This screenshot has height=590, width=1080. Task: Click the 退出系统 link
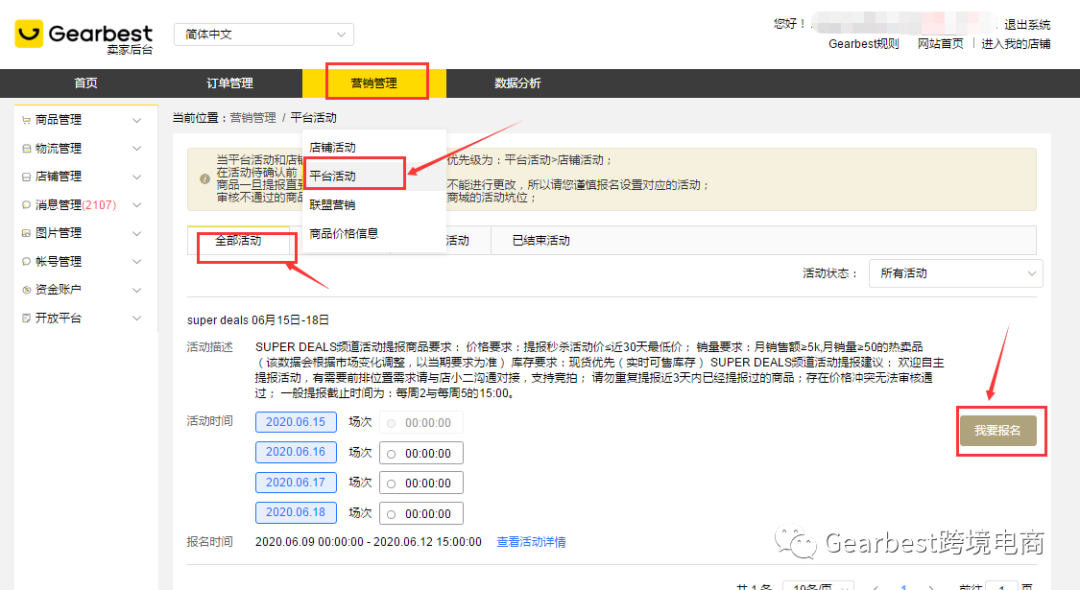[x=1027, y=25]
